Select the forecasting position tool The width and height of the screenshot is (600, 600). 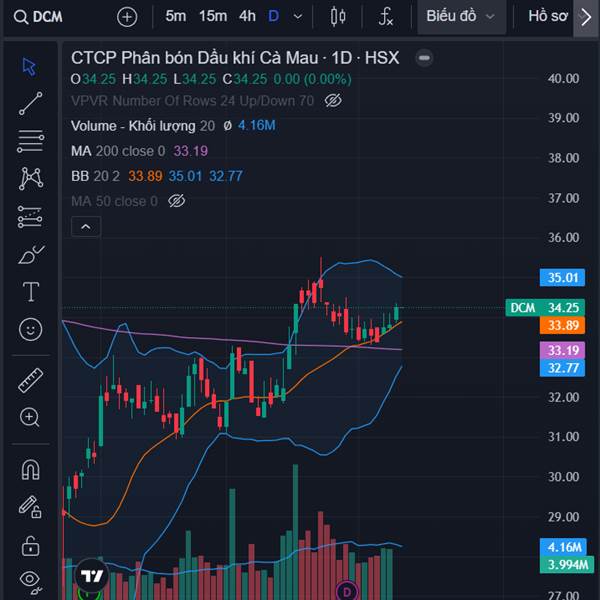point(30,217)
